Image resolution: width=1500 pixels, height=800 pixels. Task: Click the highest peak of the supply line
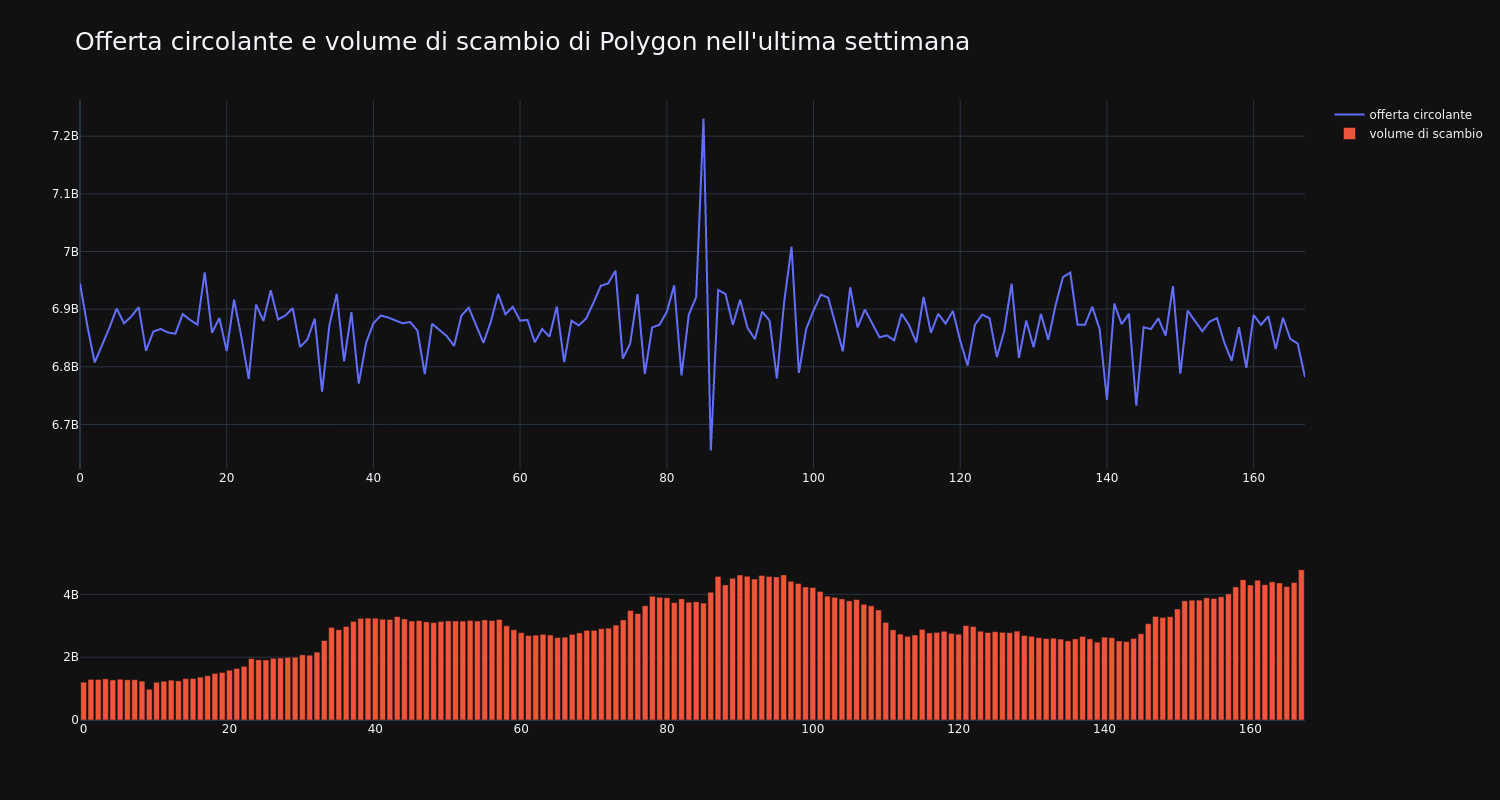703,119
